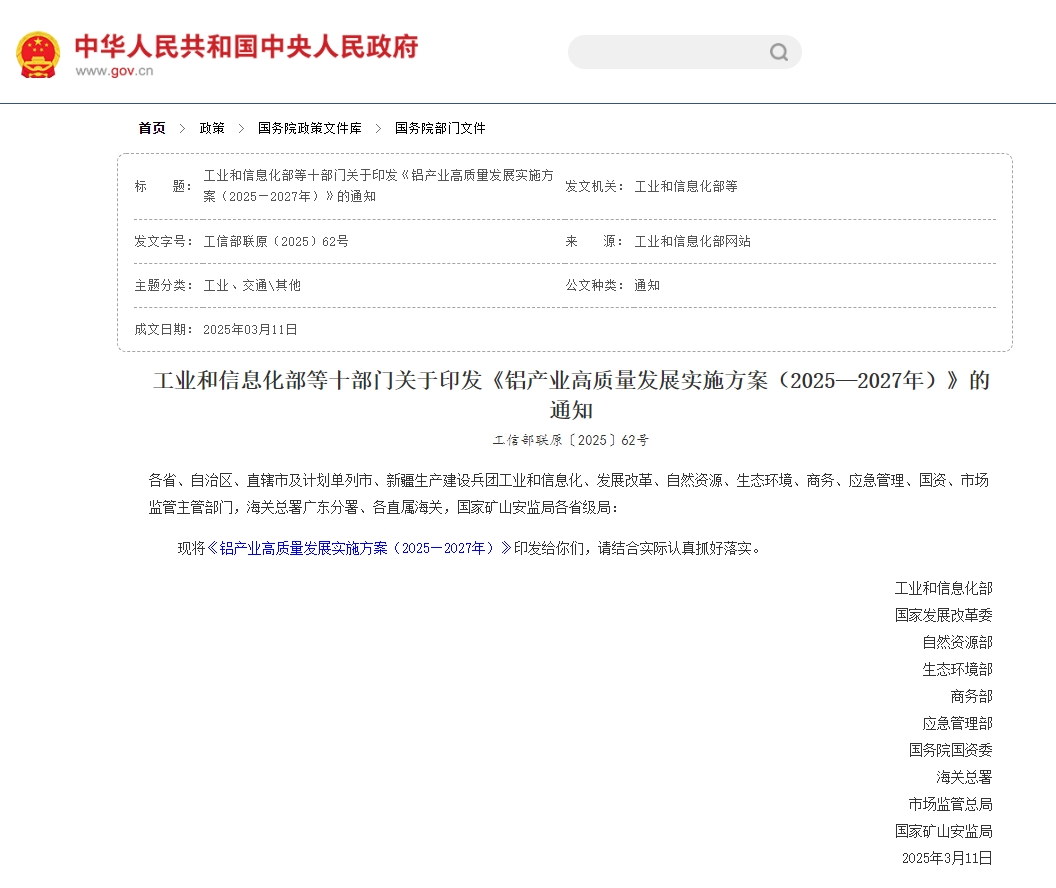Open the 政策 breadcrumb item
The height and width of the screenshot is (888, 1056).
point(213,128)
